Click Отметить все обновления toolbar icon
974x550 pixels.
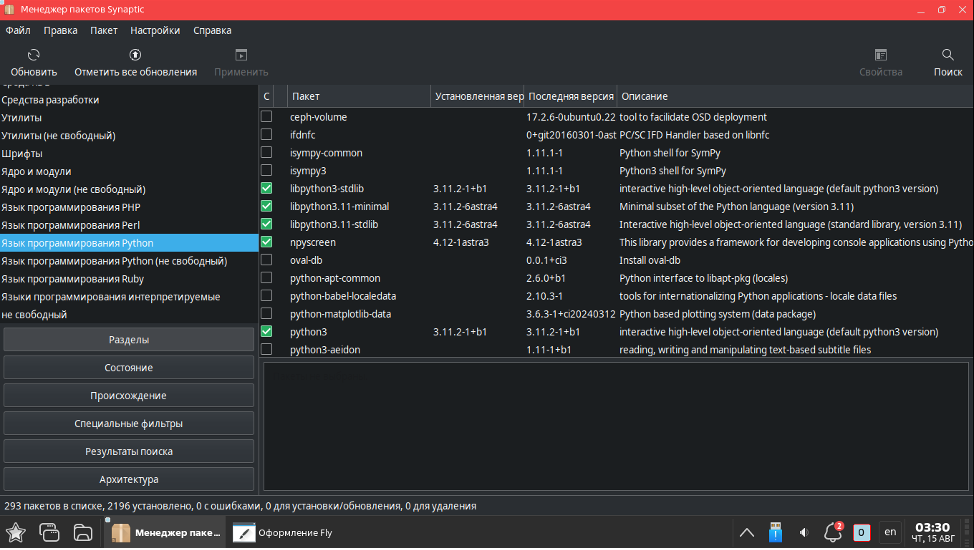[x=135, y=56]
